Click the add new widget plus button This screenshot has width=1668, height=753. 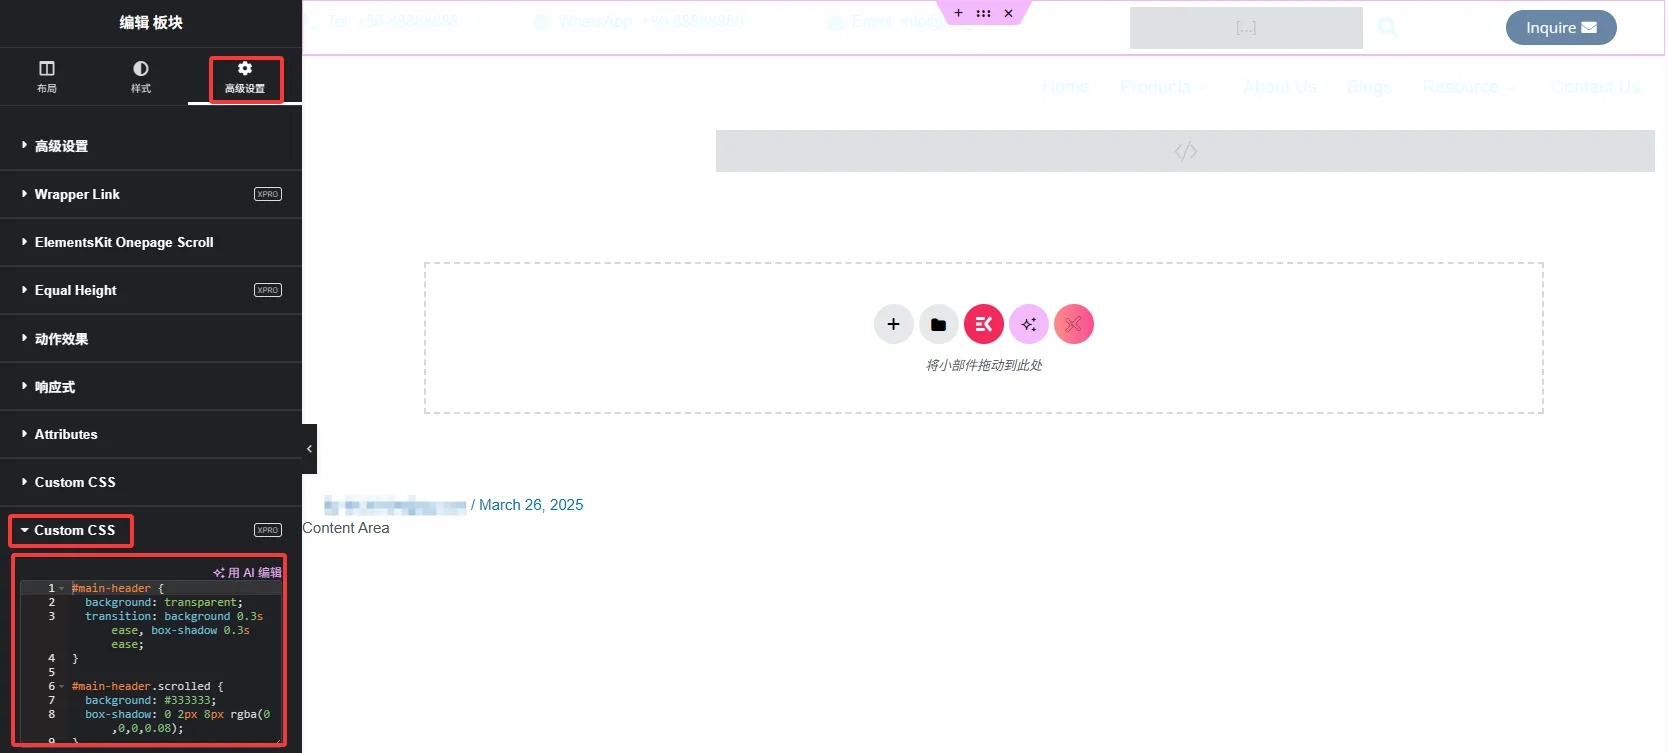click(893, 324)
